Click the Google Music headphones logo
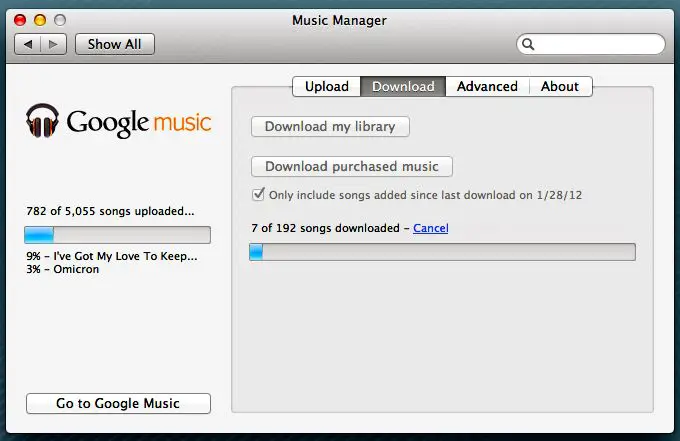 42,121
